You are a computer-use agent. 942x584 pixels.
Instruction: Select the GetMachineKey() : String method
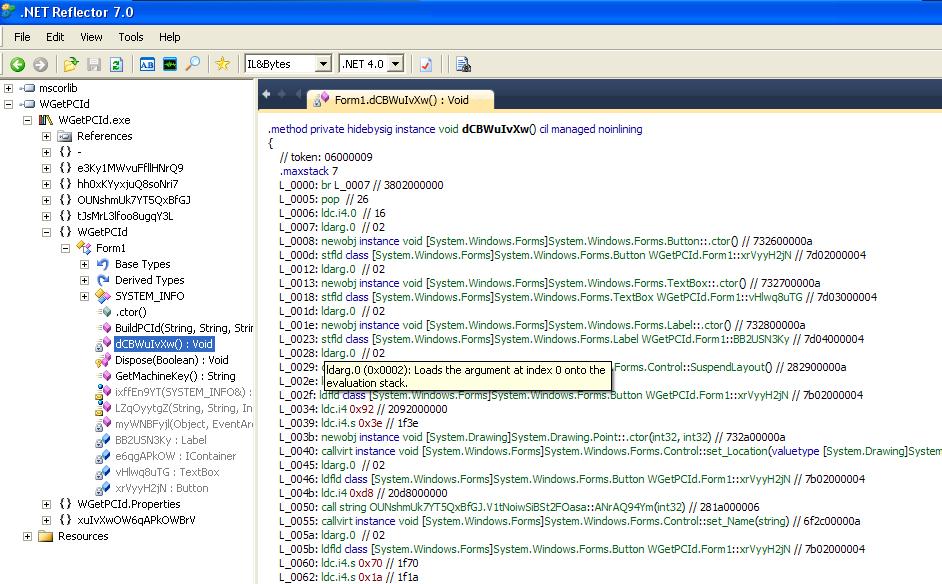[x=175, y=376]
